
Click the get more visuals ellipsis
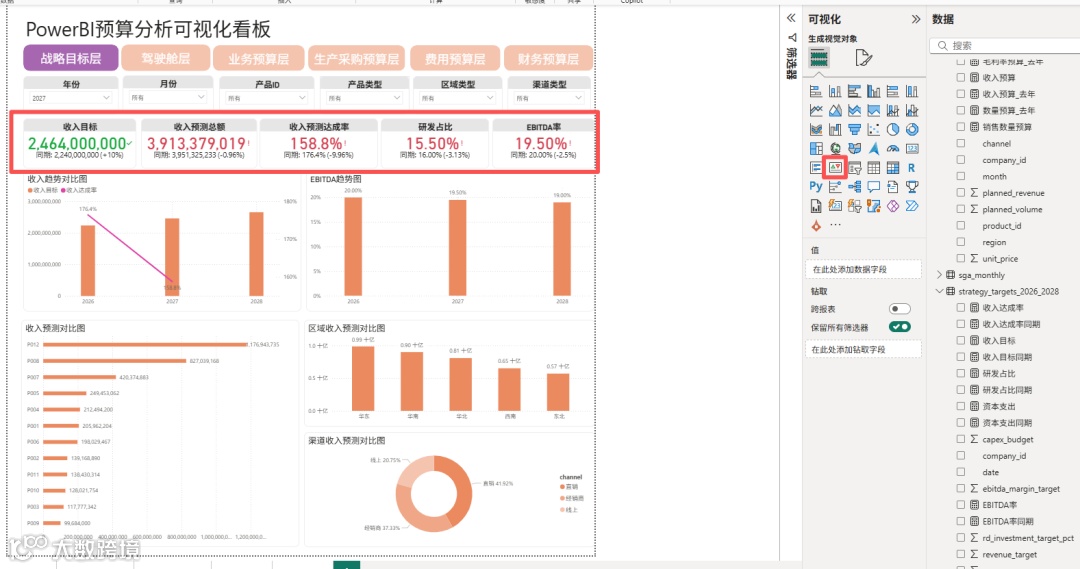[x=835, y=225]
